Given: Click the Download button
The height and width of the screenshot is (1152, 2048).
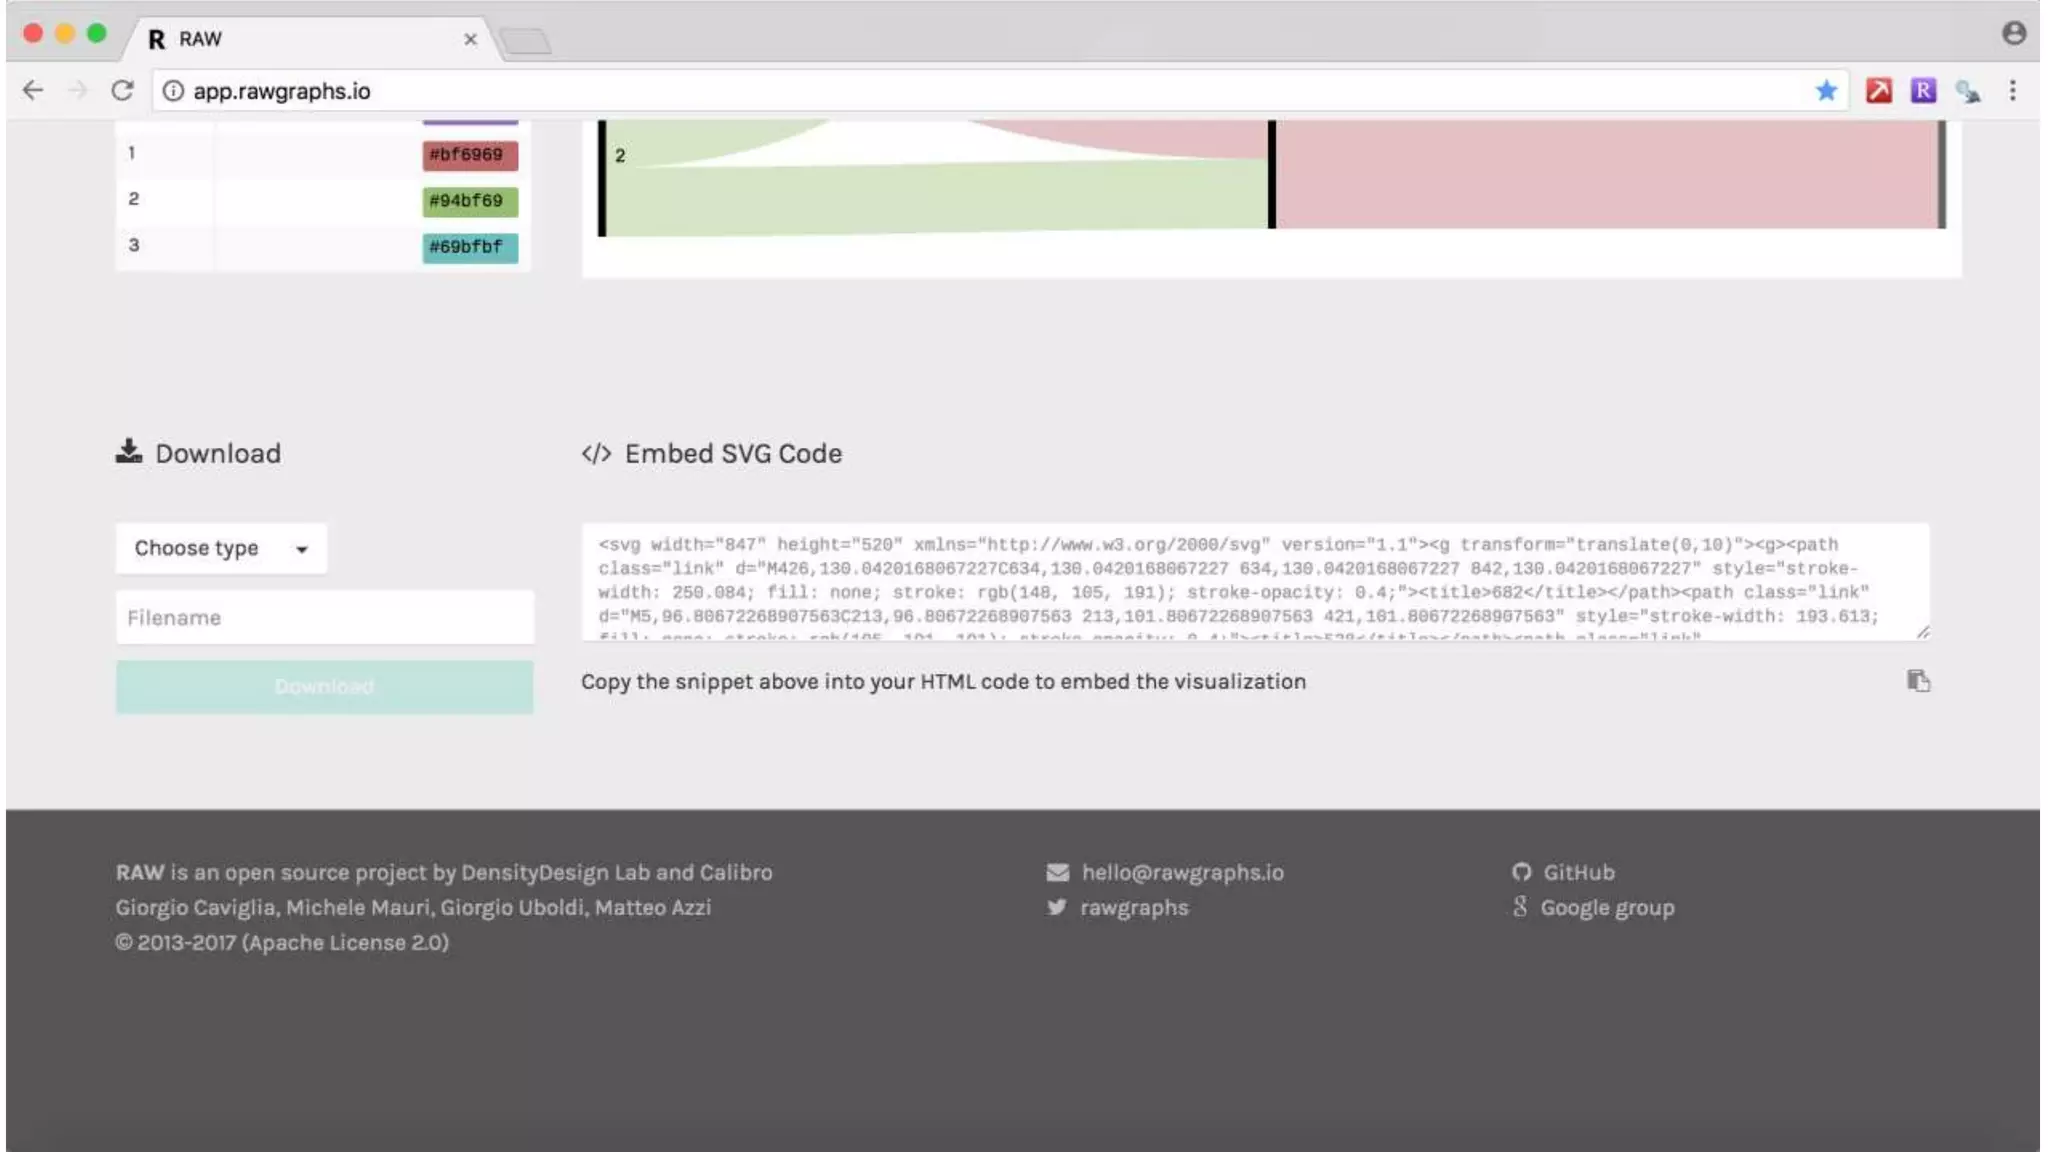Looking at the screenshot, I should click(324, 687).
